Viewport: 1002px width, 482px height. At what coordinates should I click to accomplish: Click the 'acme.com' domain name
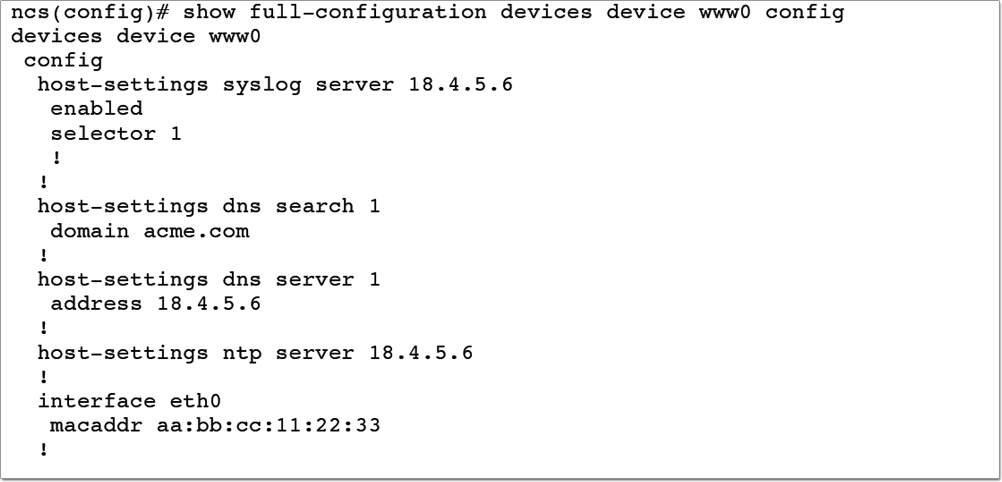[x=196, y=231]
